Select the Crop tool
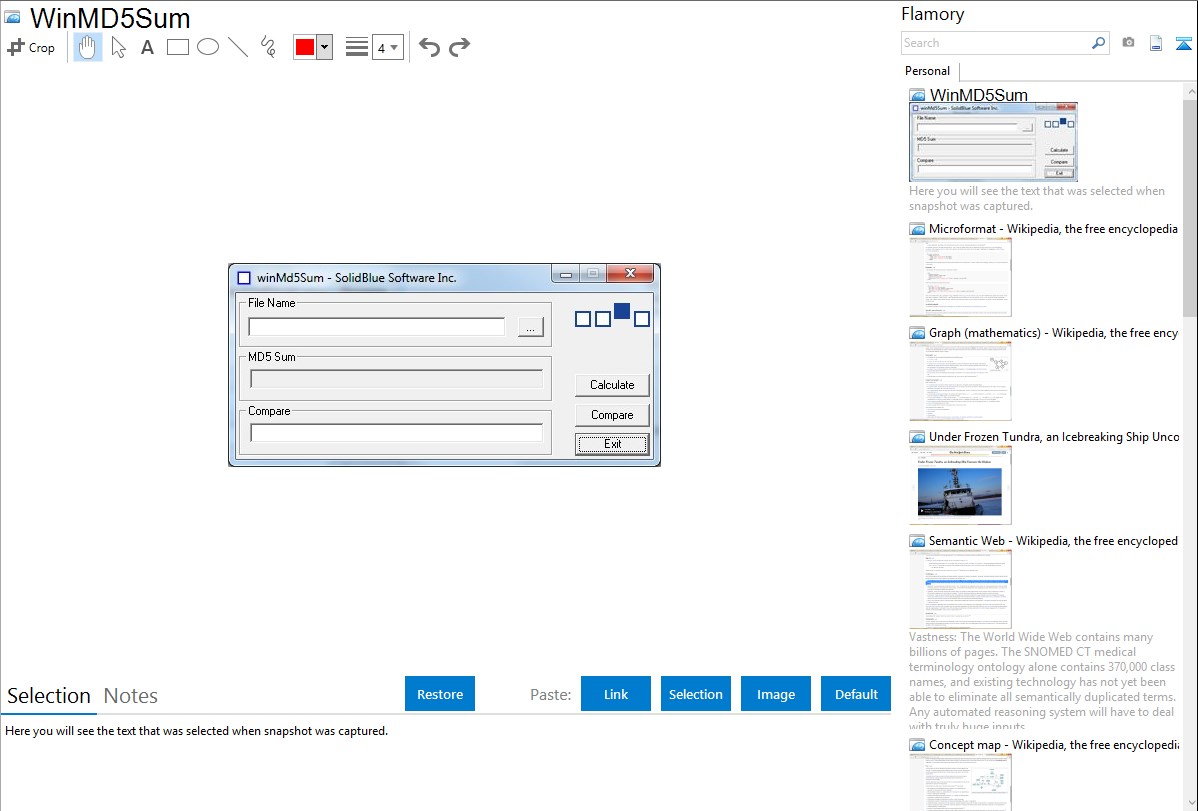 (x=31, y=47)
